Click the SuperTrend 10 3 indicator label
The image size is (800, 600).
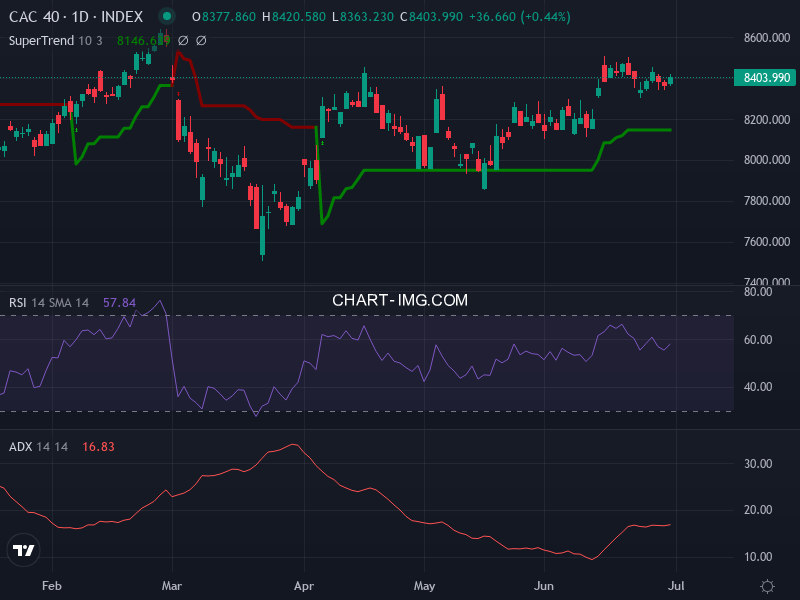click(56, 40)
